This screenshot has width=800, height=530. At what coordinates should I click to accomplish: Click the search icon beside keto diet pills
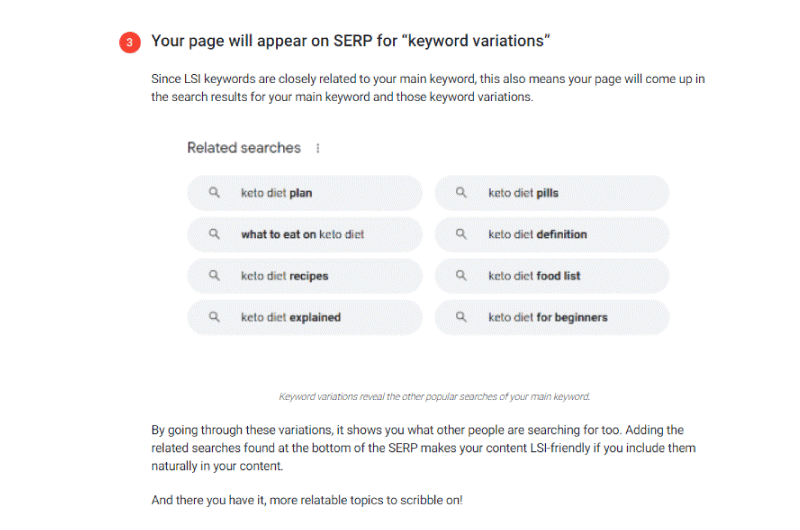click(461, 192)
